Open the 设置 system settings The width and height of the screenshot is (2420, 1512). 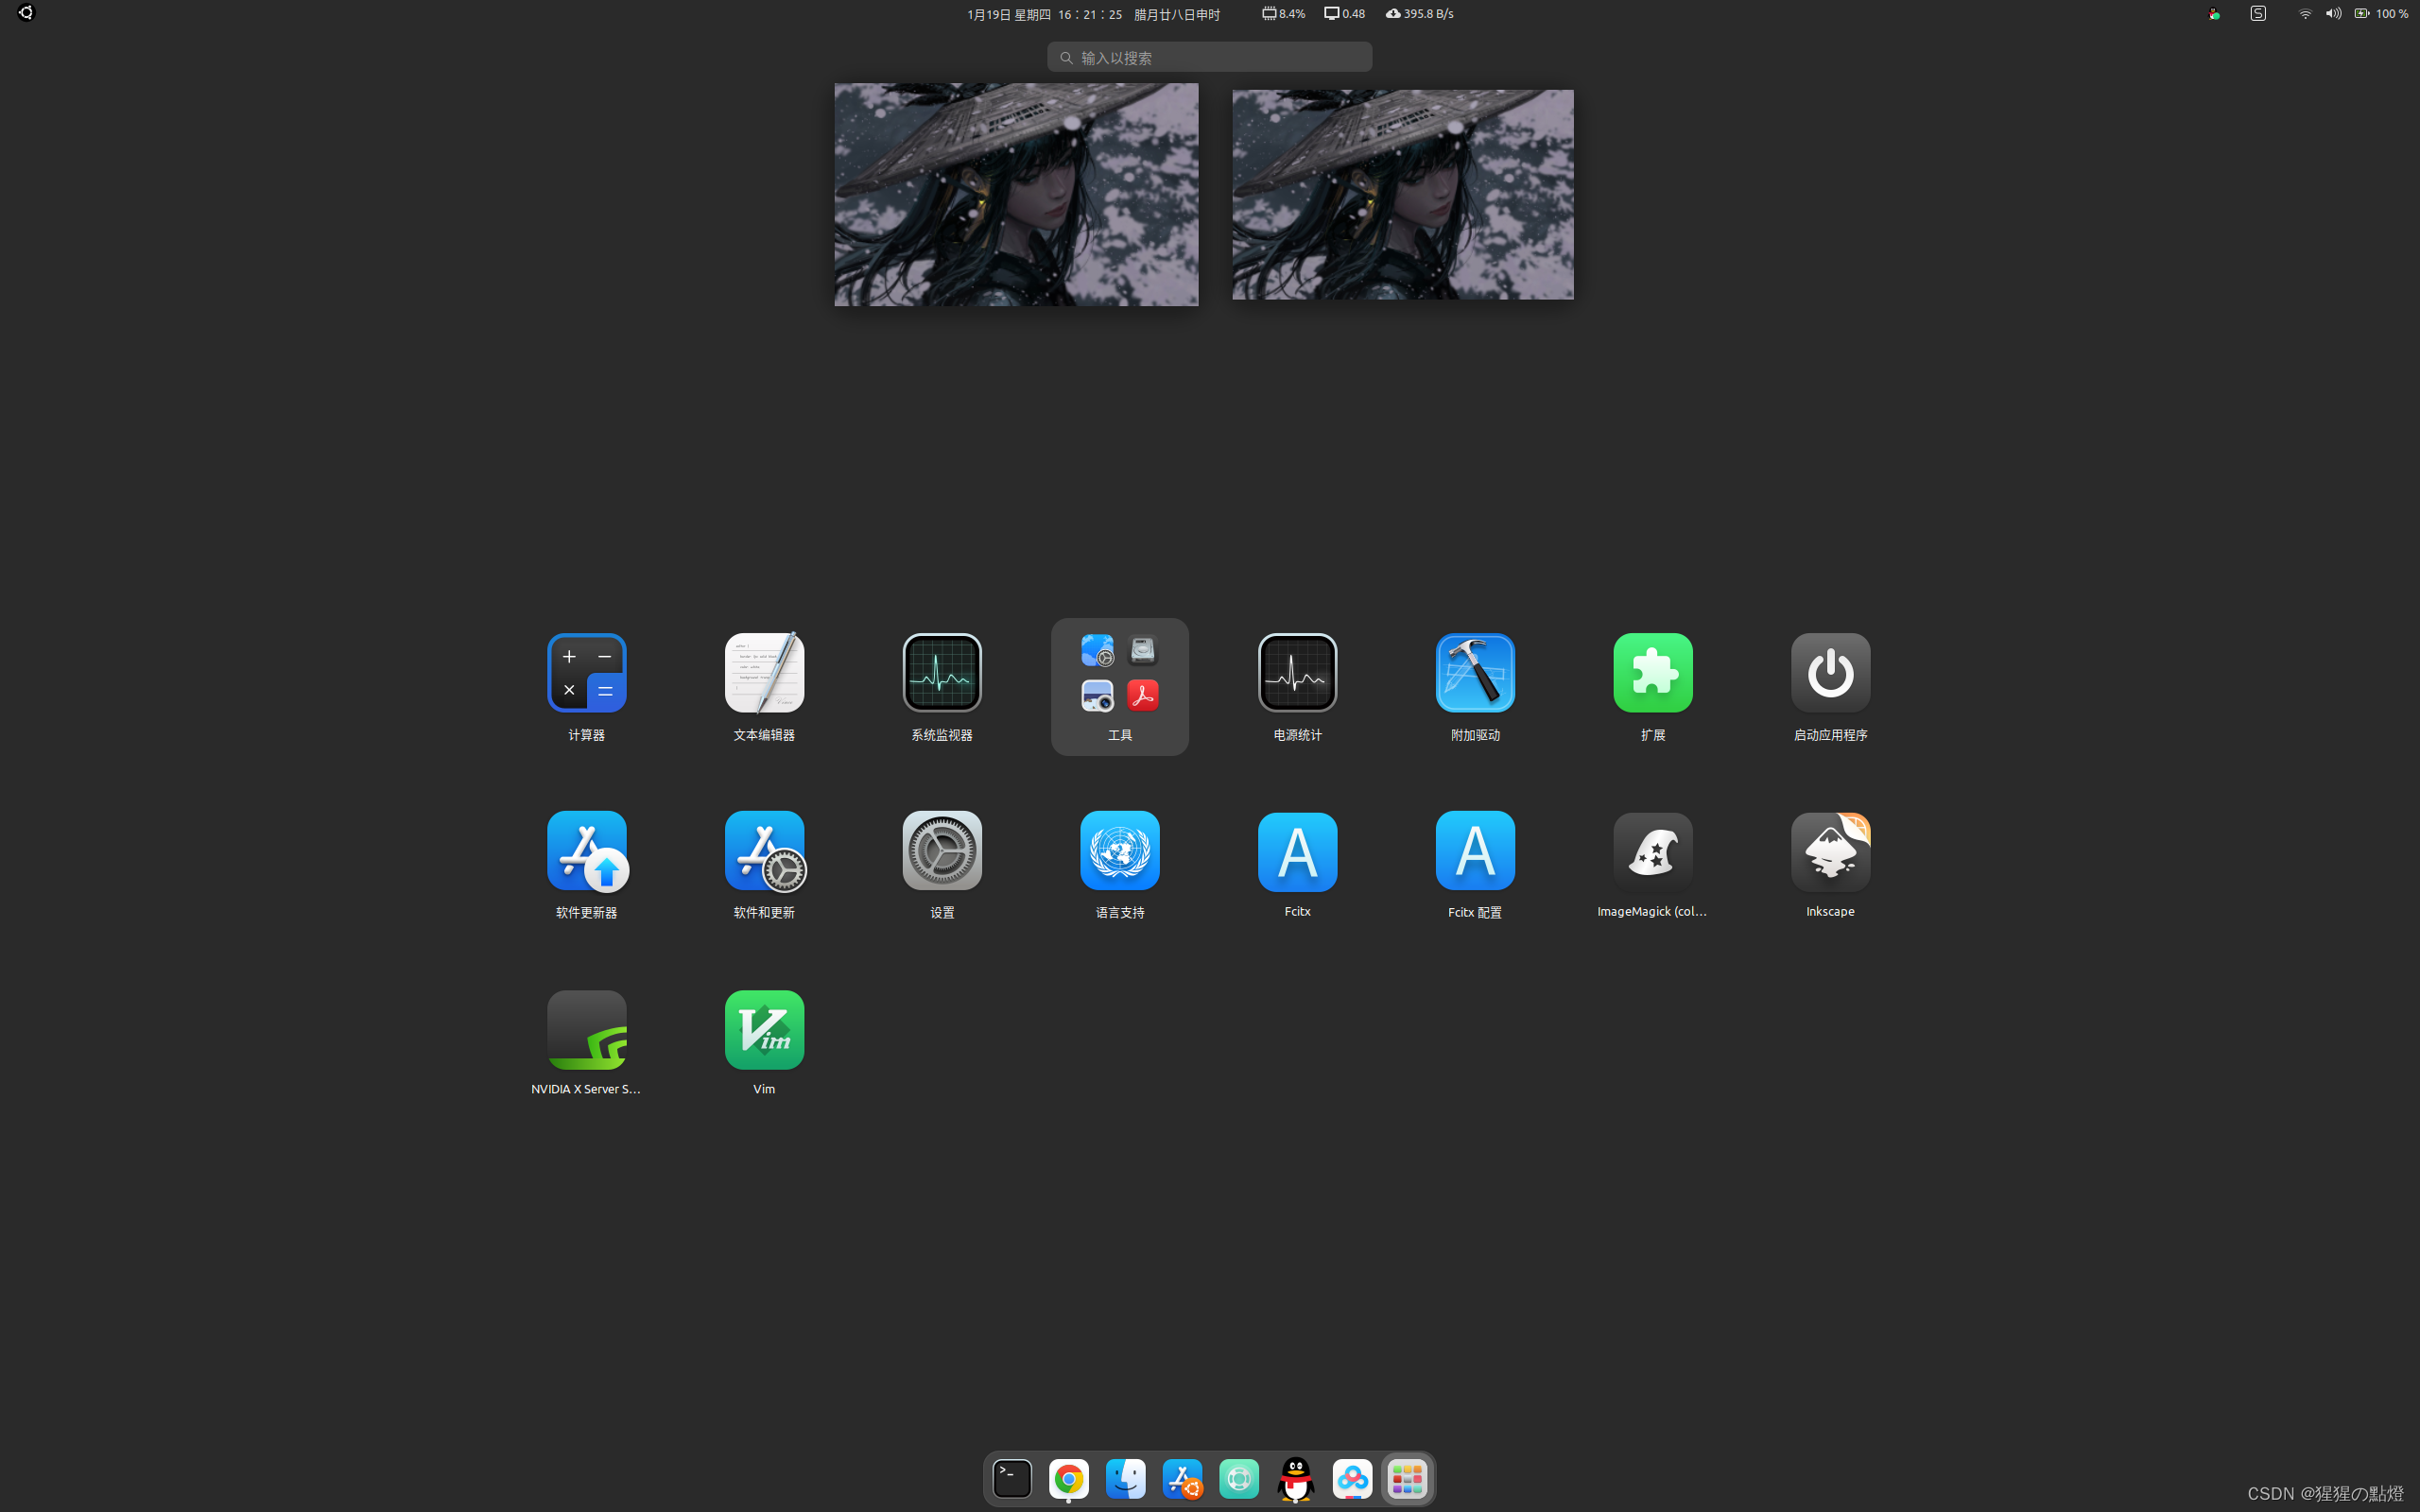coord(942,864)
